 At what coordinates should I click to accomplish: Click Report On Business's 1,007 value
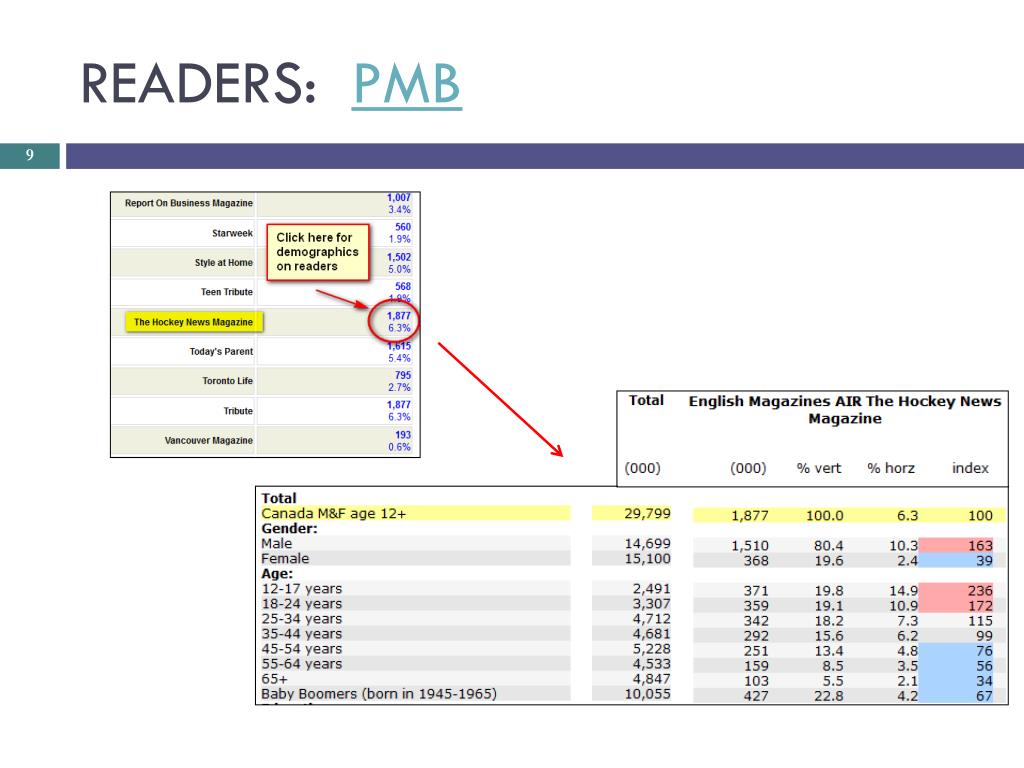click(x=398, y=197)
